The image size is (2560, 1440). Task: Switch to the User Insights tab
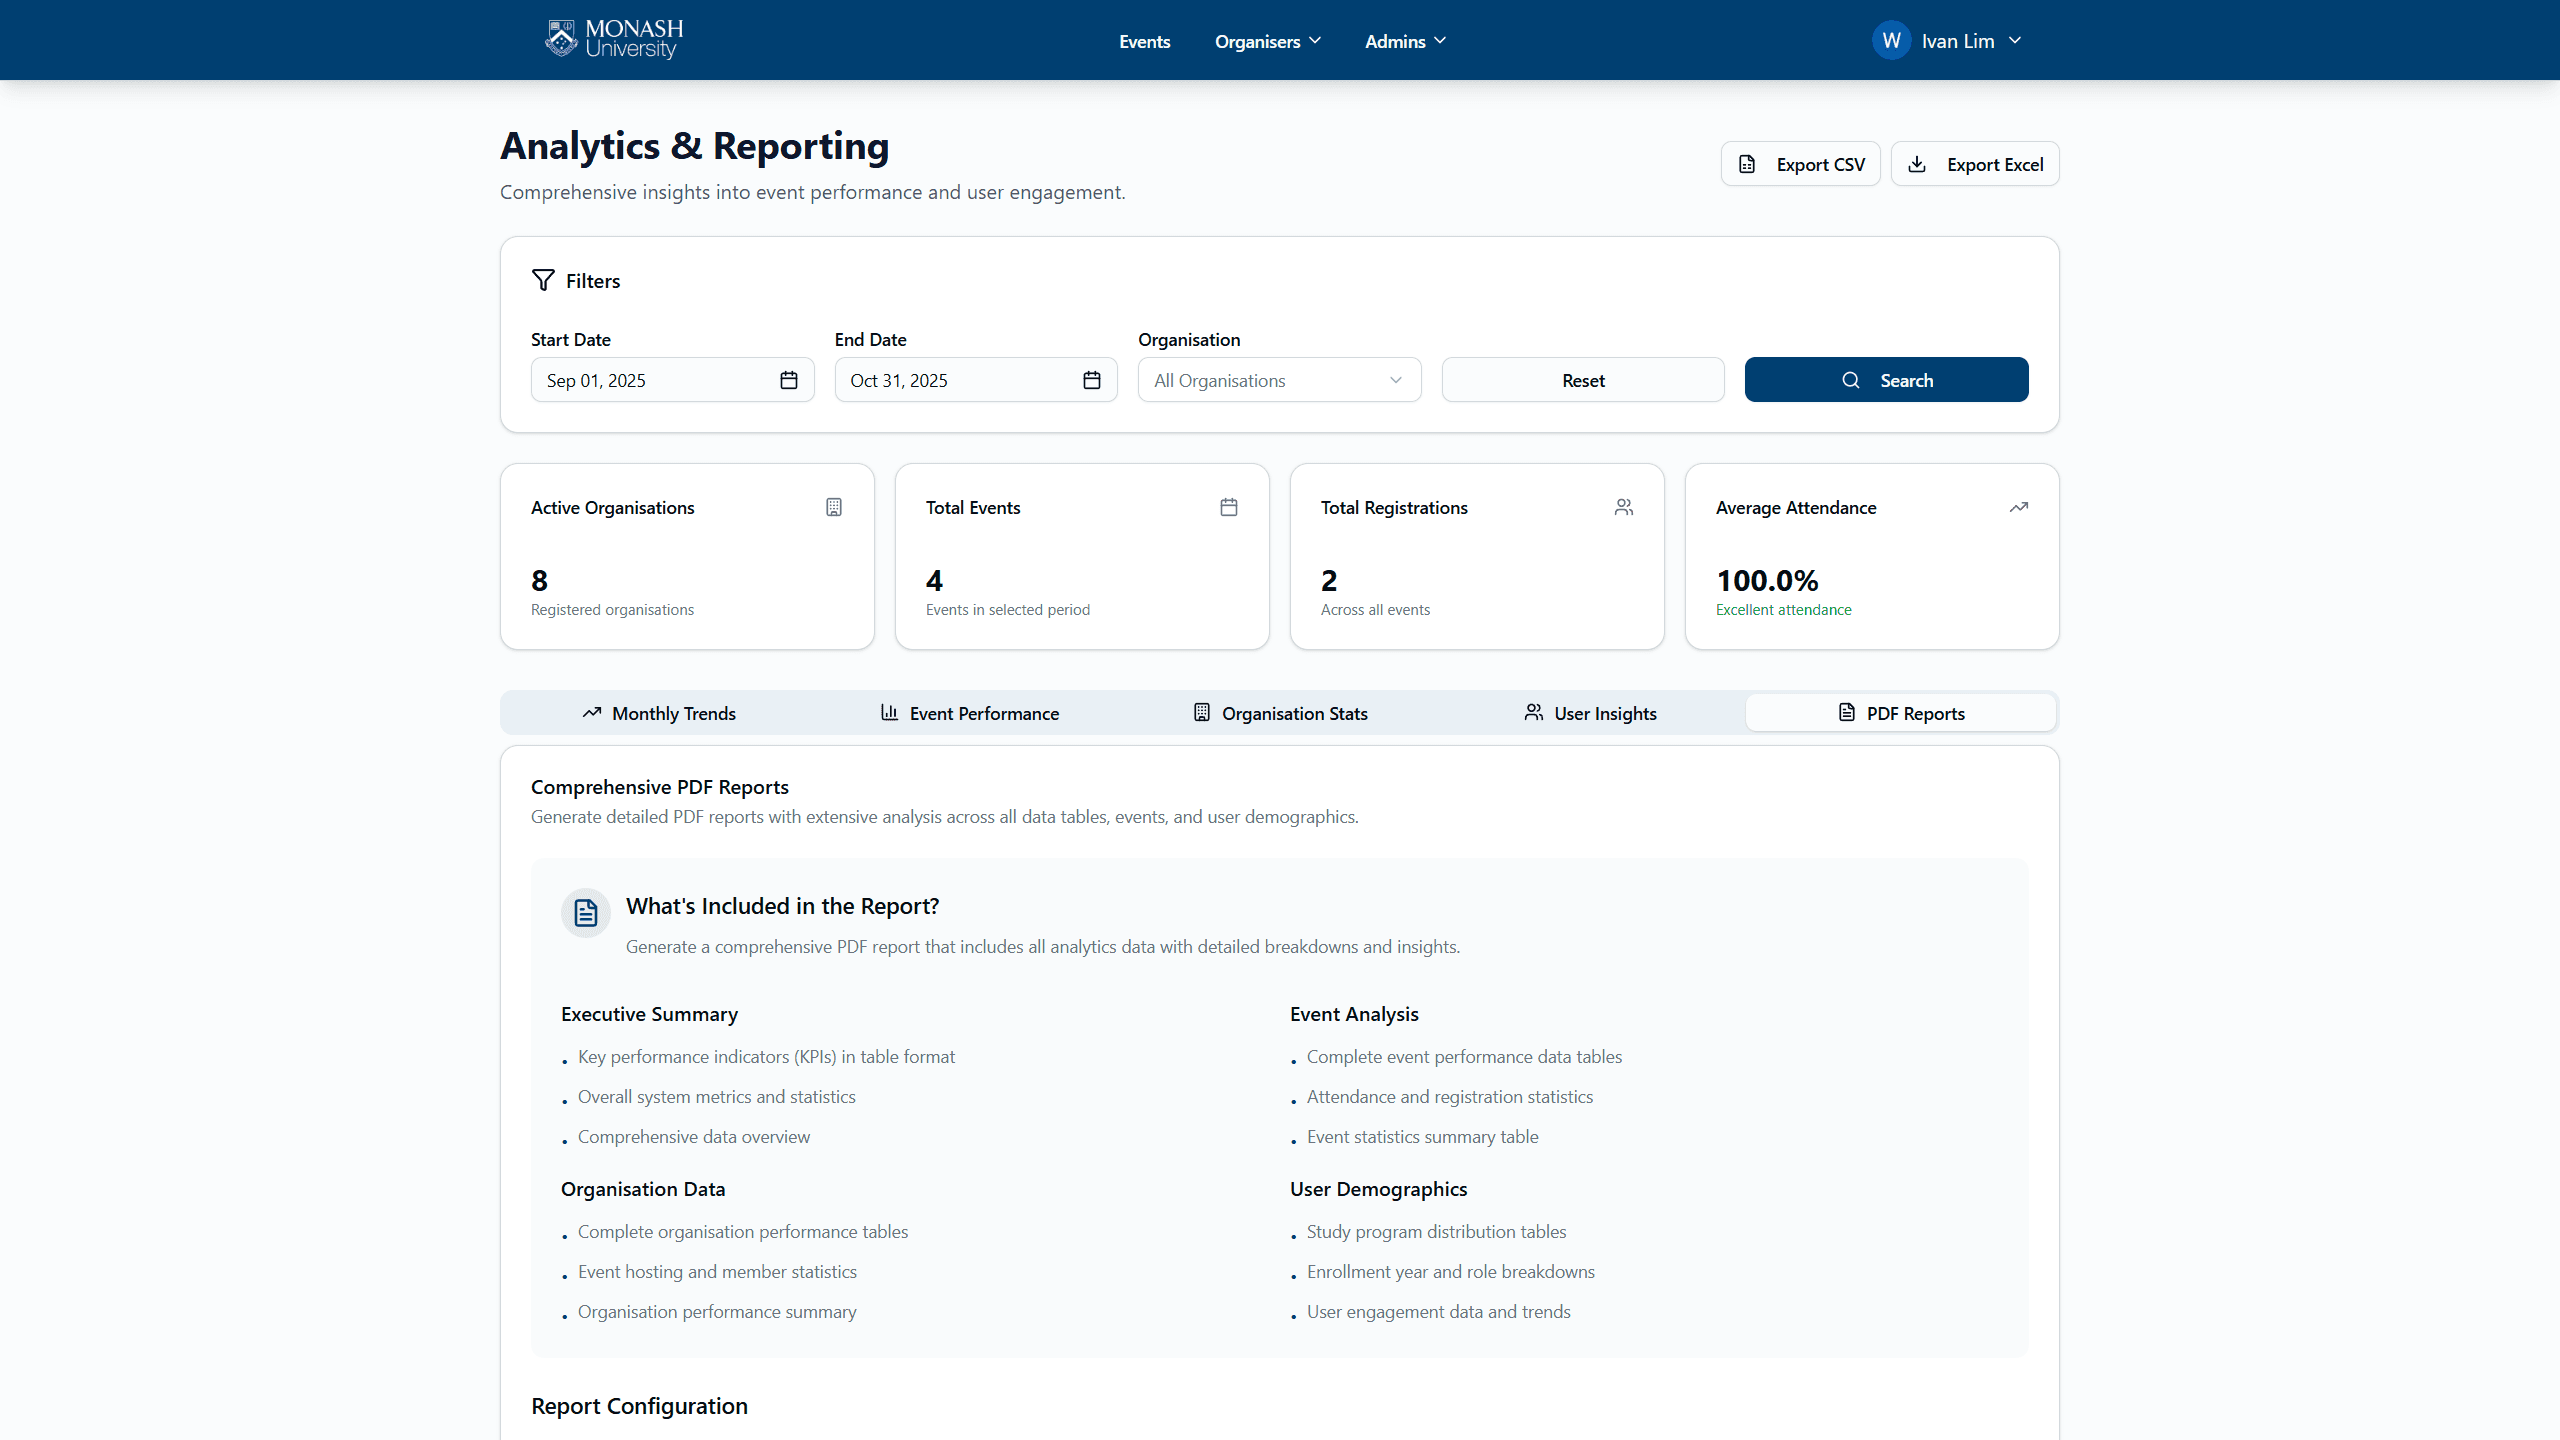pyautogui.click(x=1590, y=713)
